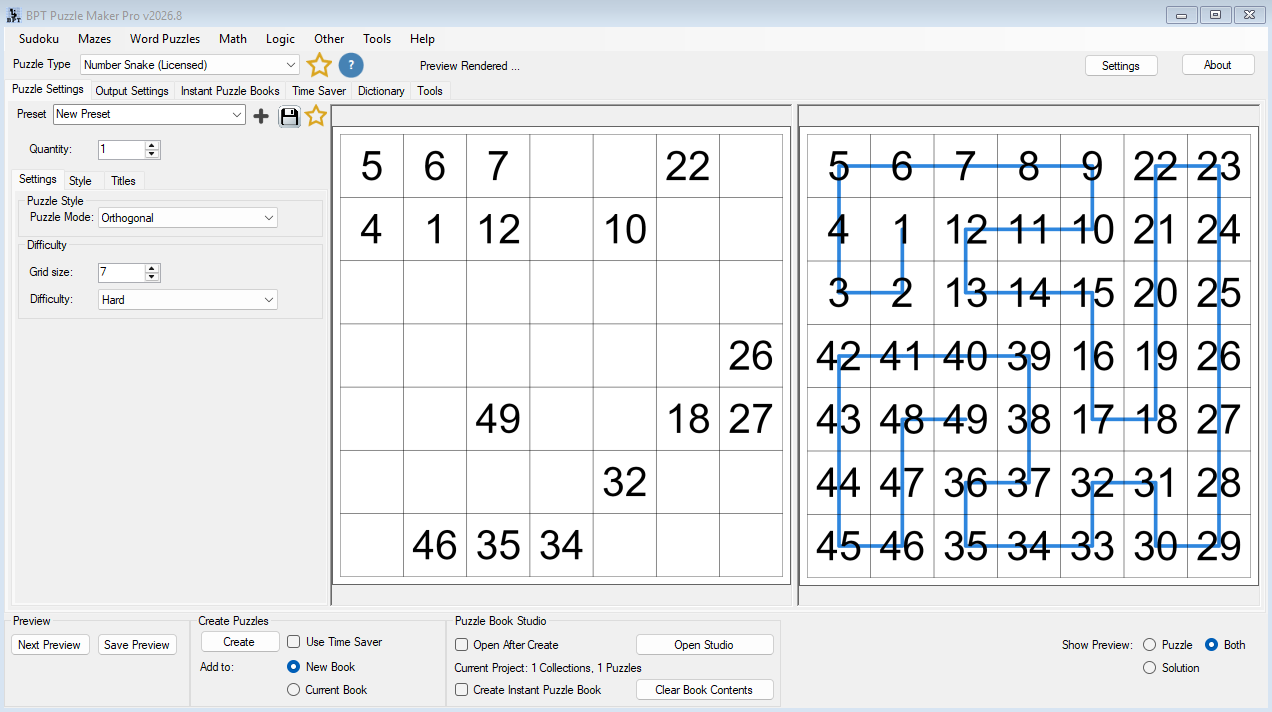Click the Settings button at top right

(1121, 65)
